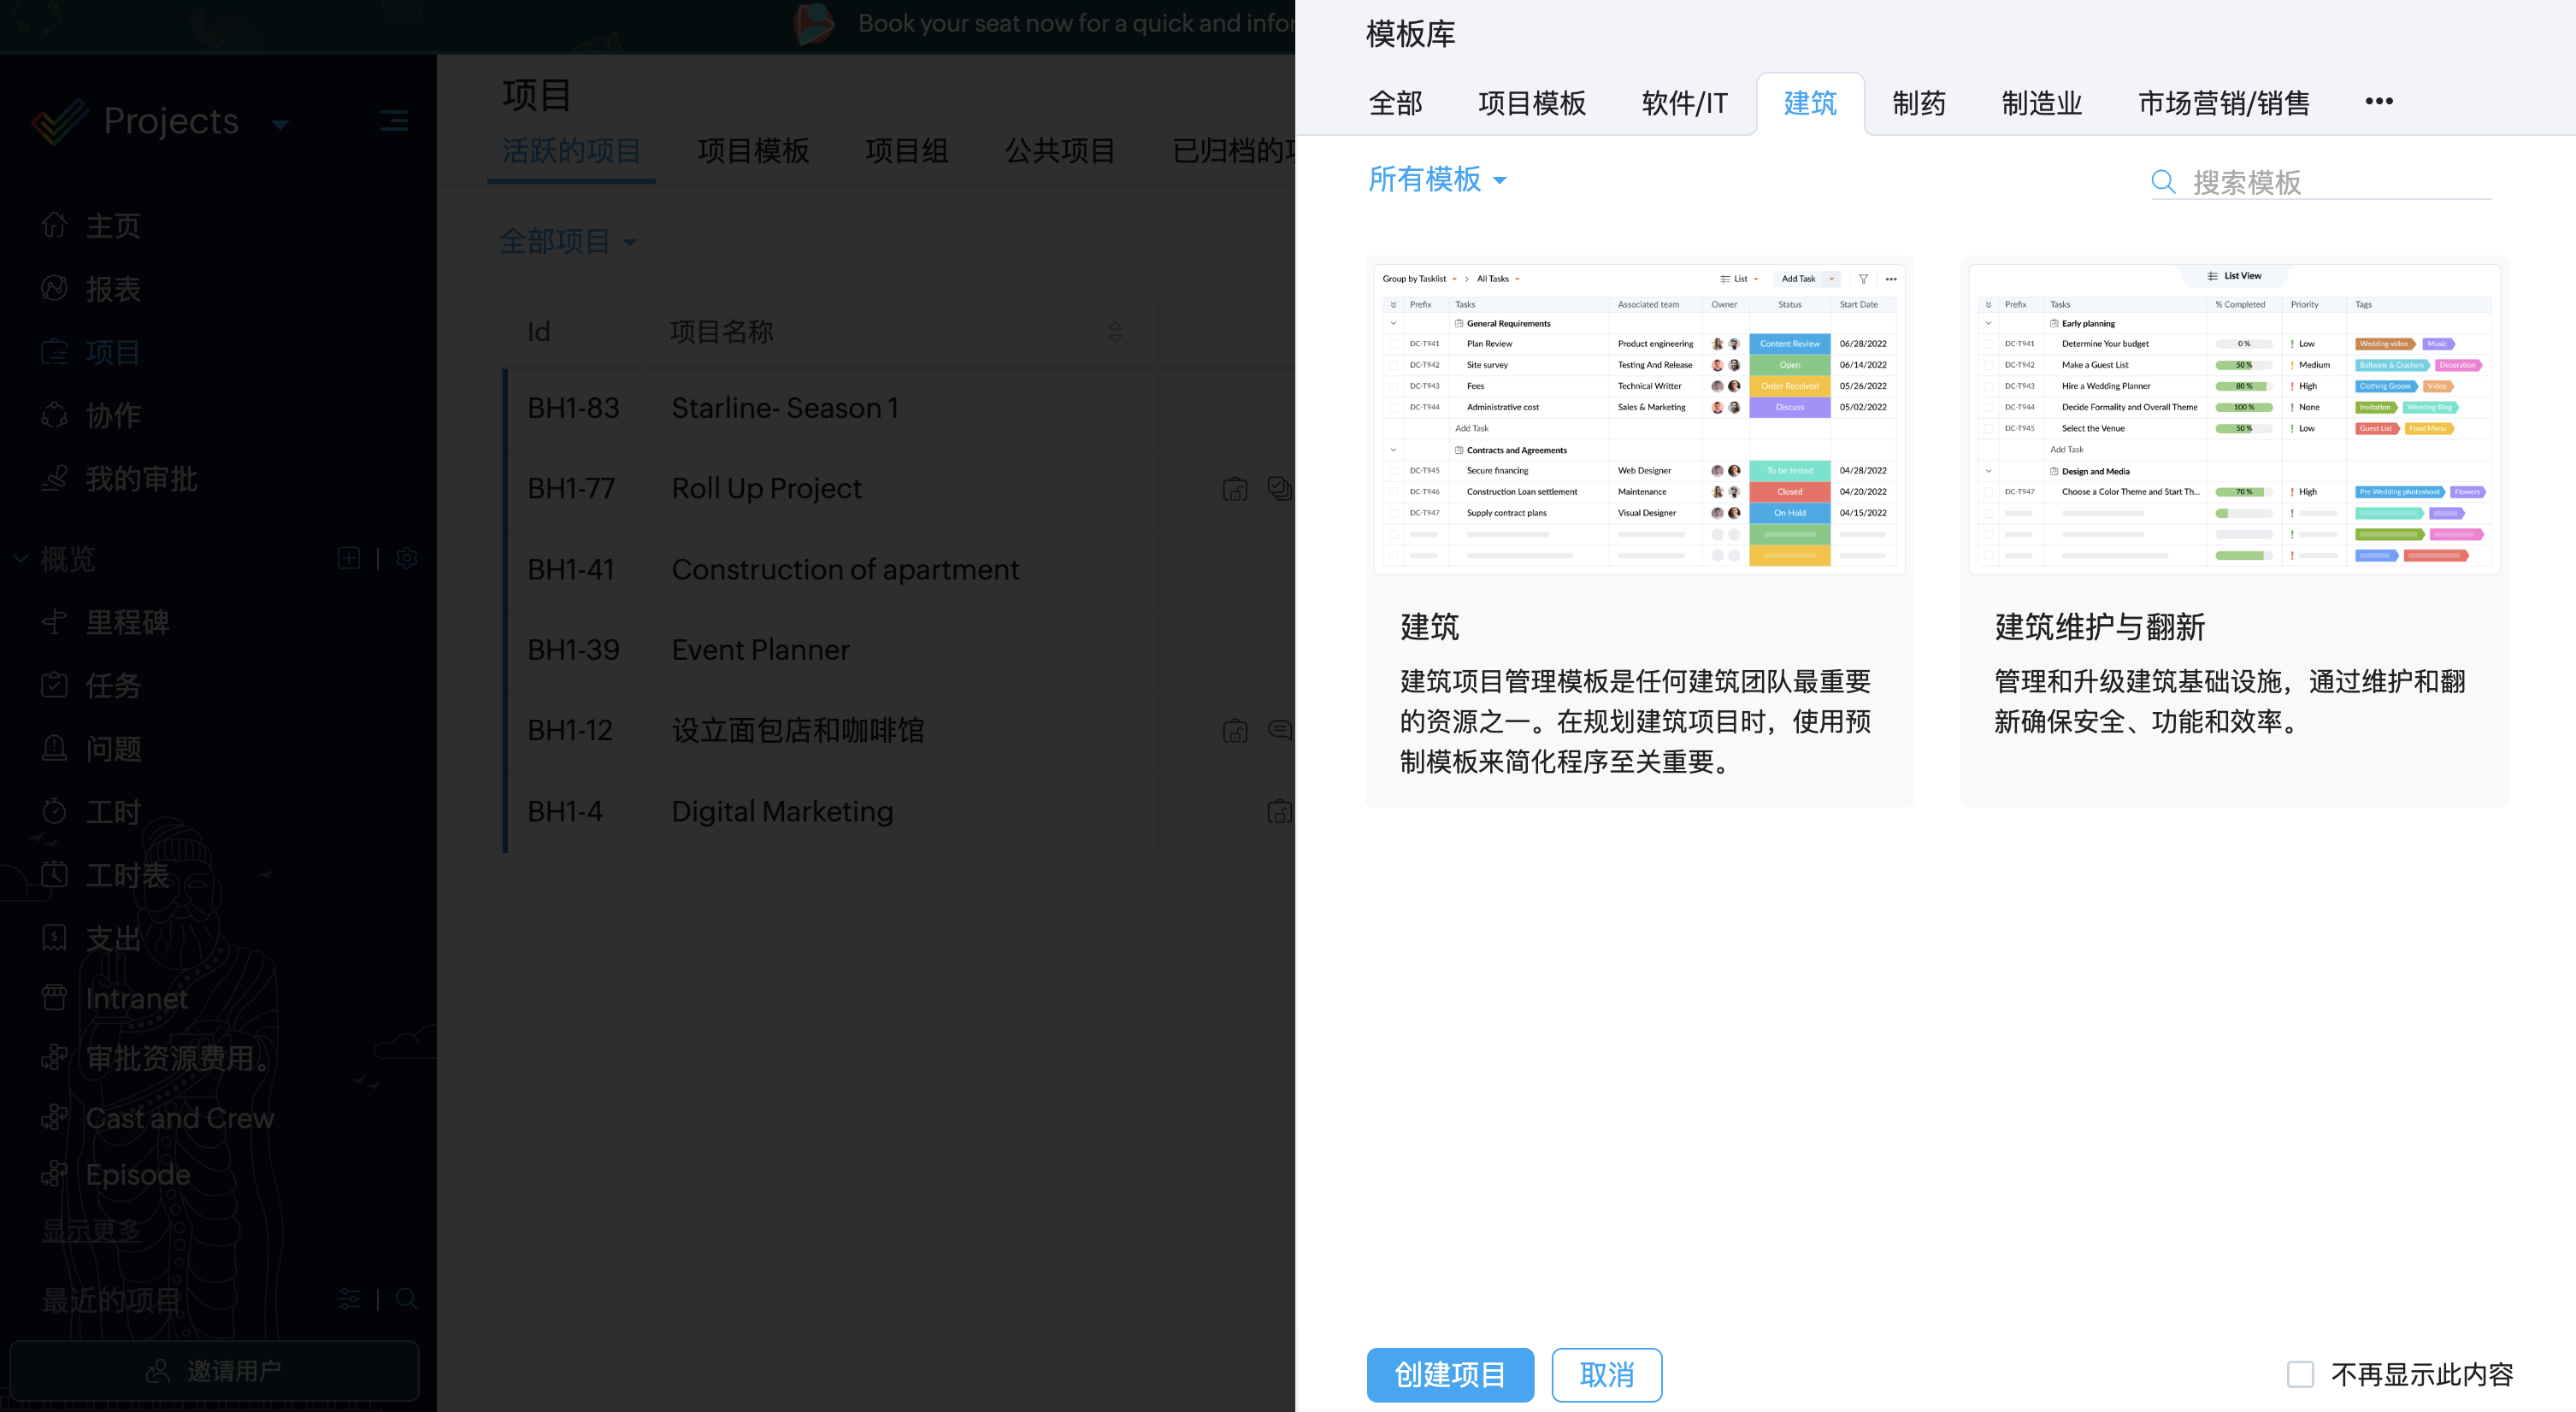The width and height of the screenshot is (2576, 1412).
Task: Click the 创建项目 button
Action: tap(1449, 1374)
